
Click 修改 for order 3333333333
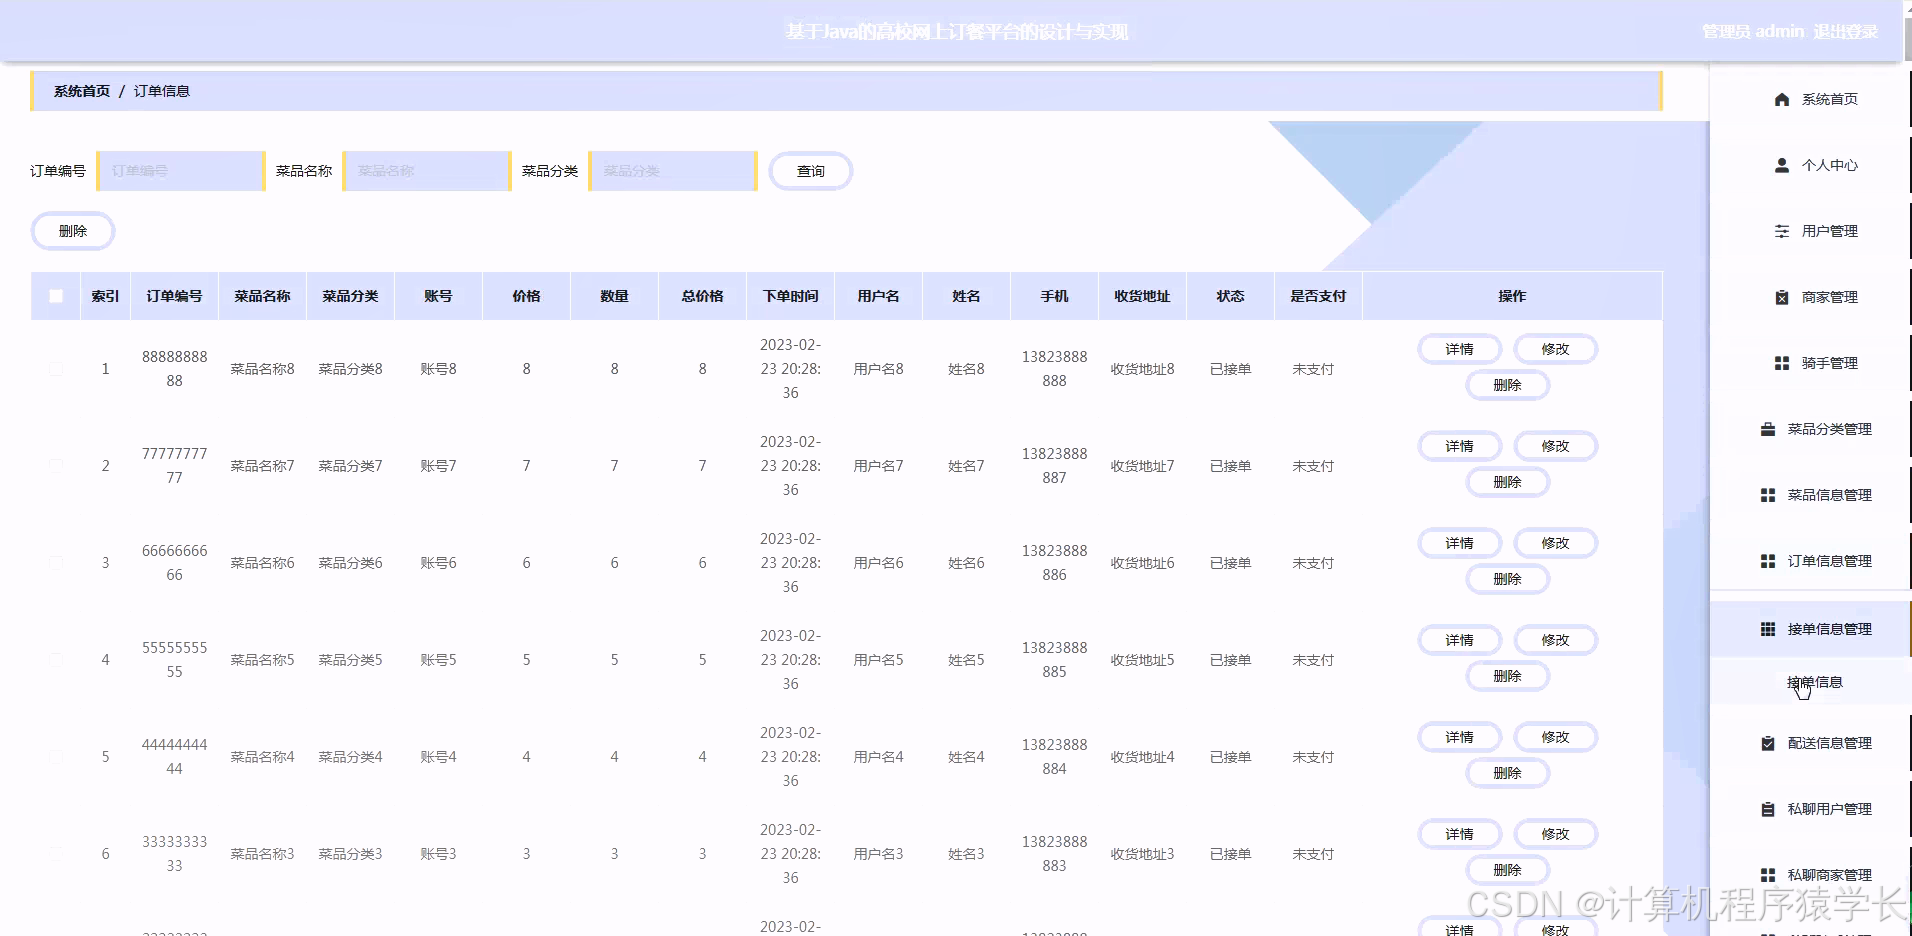tap(1555, 834)
